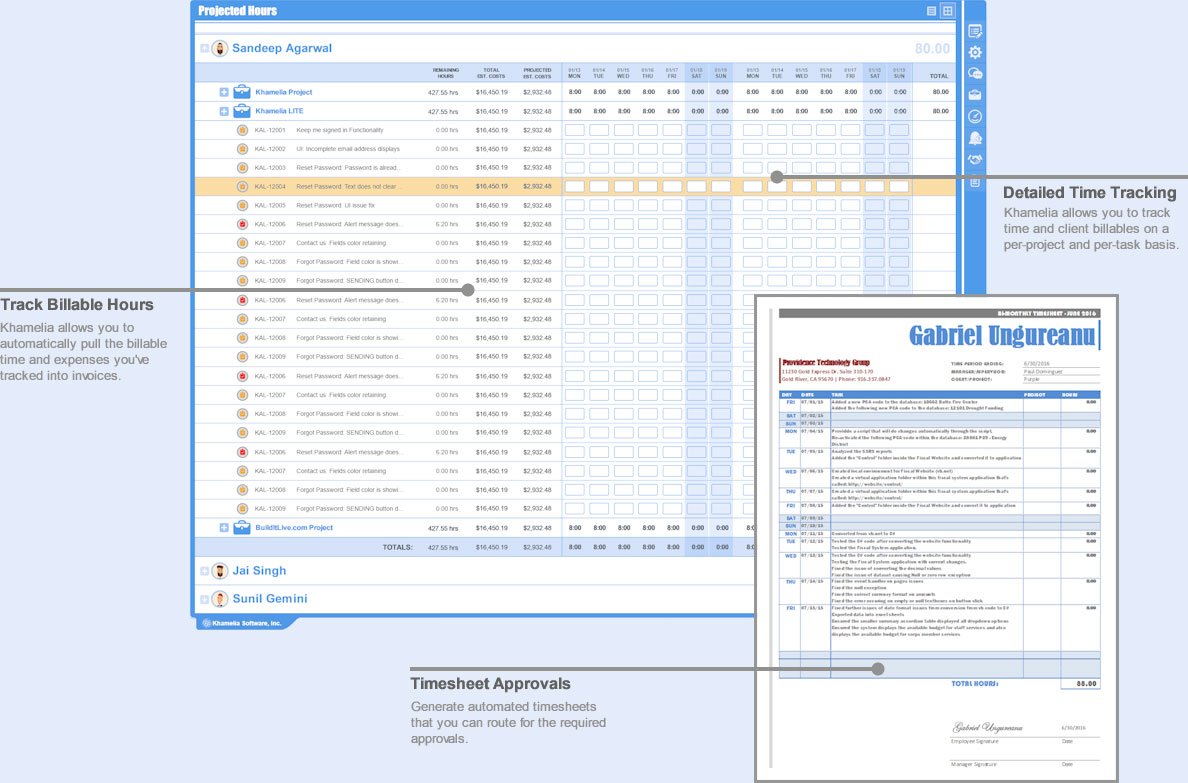Click the status icon of task KAL-12001
The height and width of the screenshot is (783, 1188).
(x=242, y=130)
